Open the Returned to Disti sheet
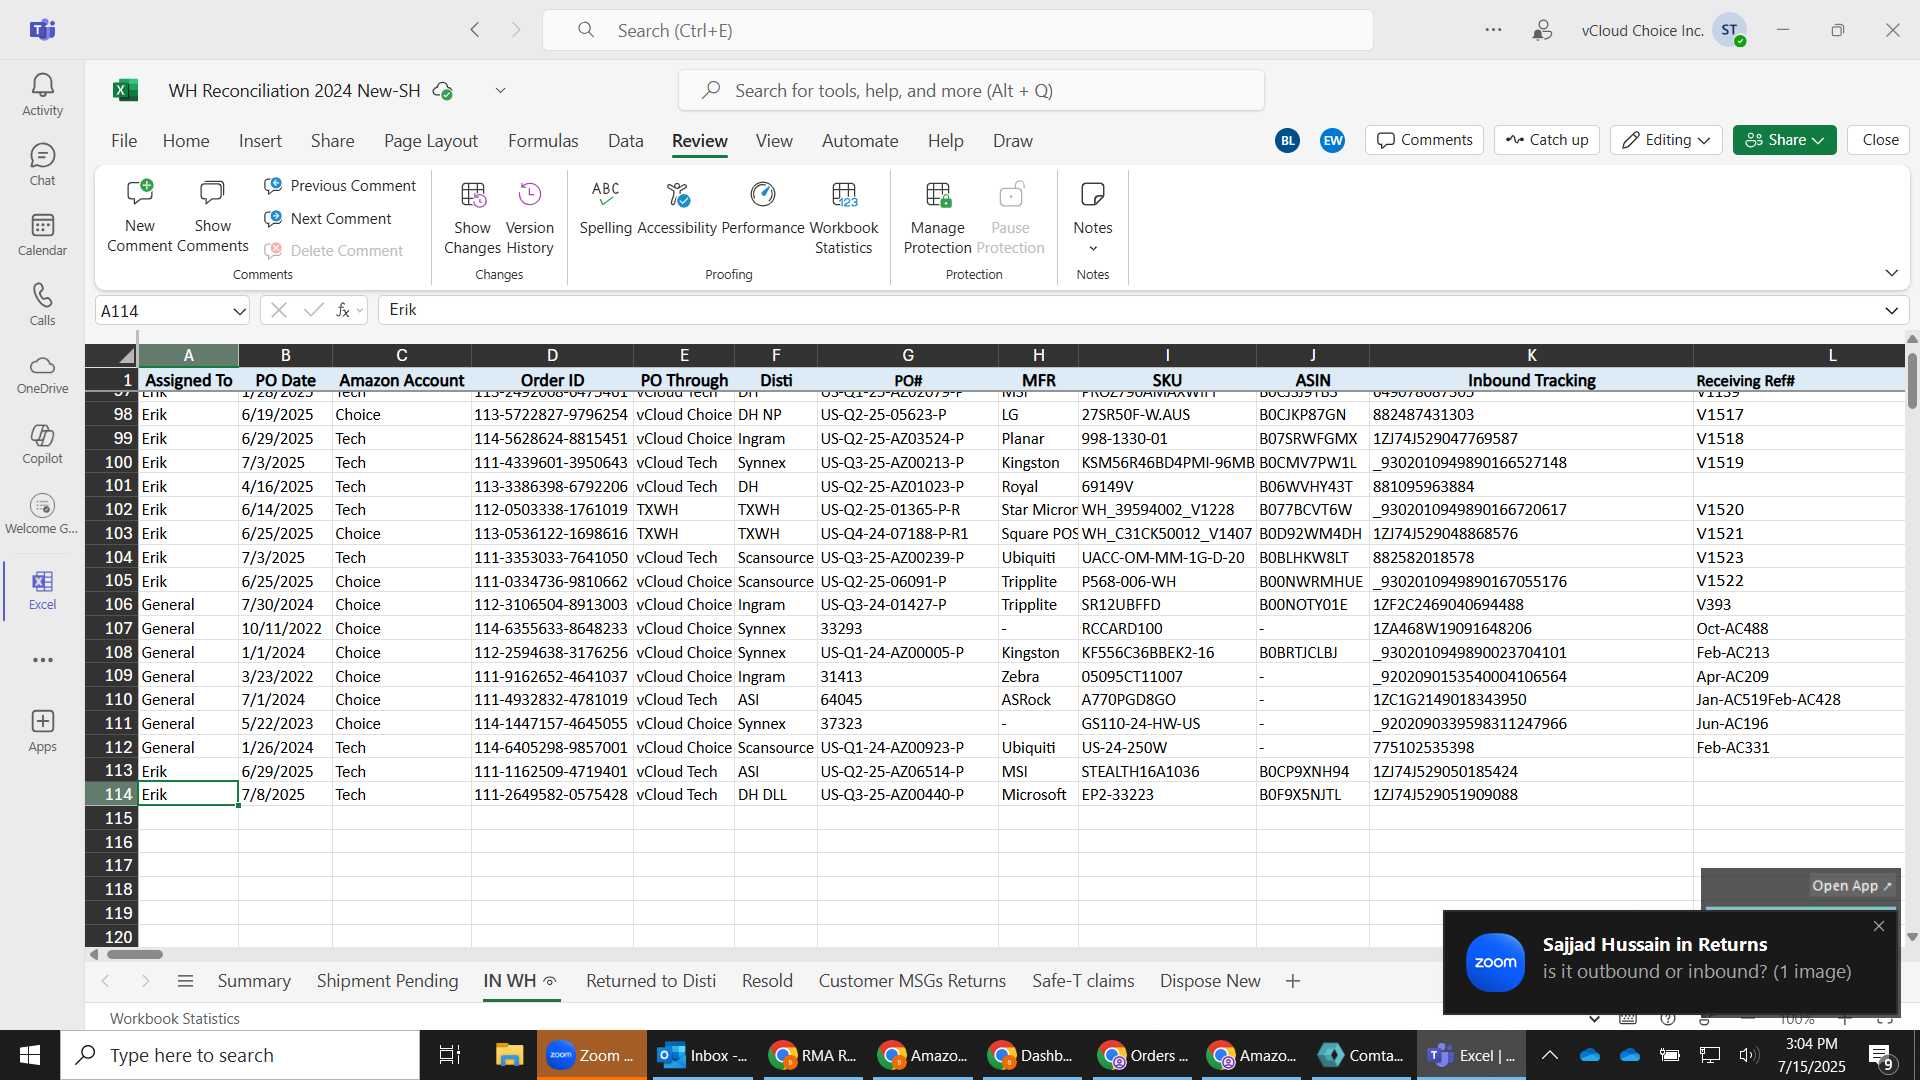The height and width of the screenshot is (1080, 1920). click(x=651, y=981)
